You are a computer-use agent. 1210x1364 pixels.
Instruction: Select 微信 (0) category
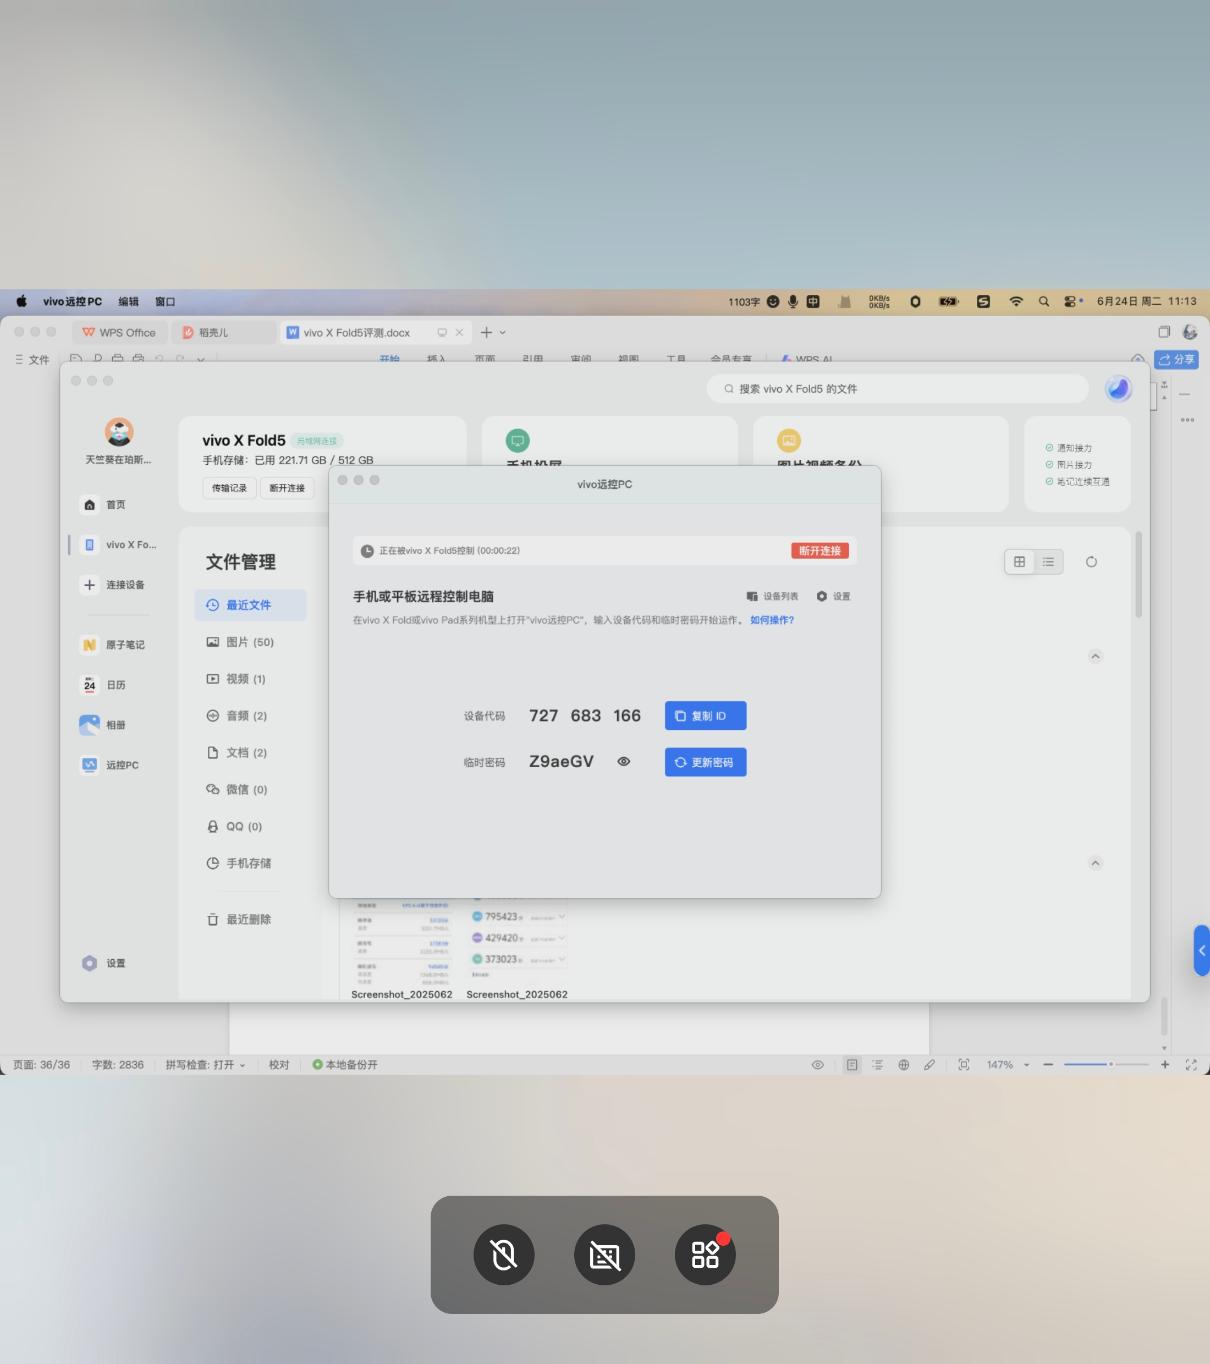point(236,790)
